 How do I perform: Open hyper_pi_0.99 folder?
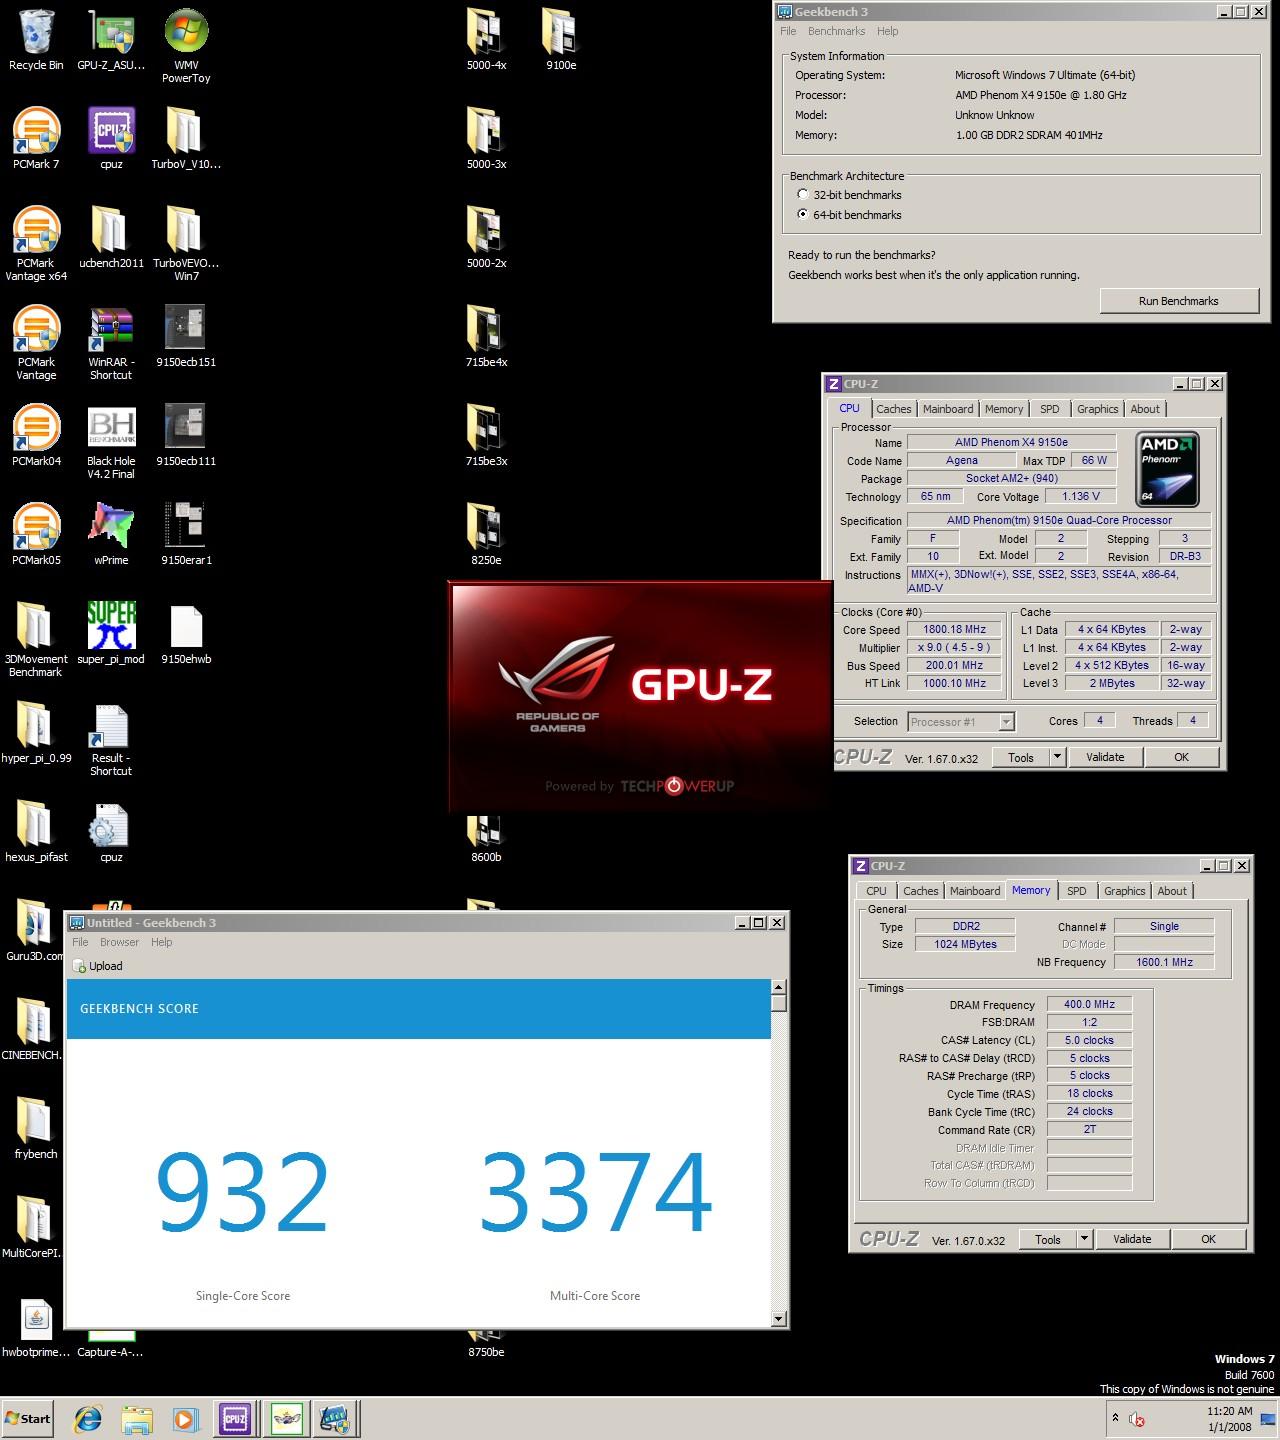(x=36, y=733)
